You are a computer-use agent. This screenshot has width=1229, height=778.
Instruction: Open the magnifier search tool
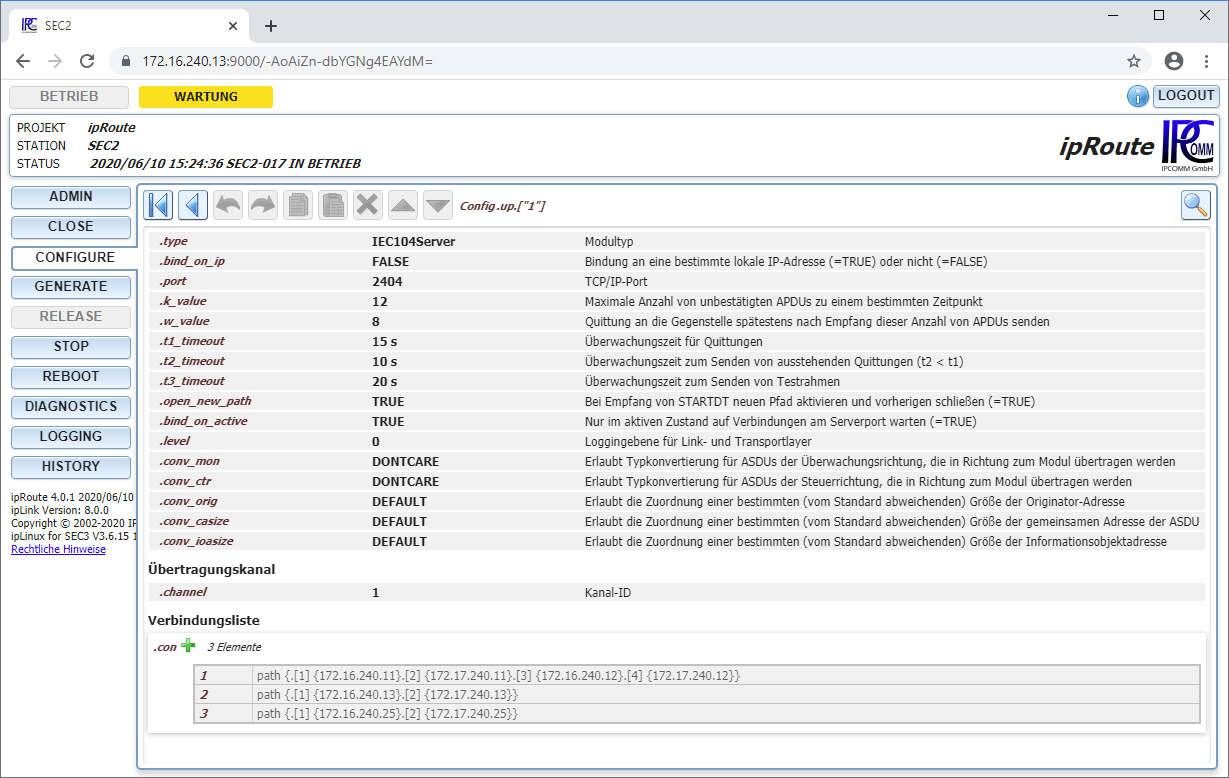1196,205
